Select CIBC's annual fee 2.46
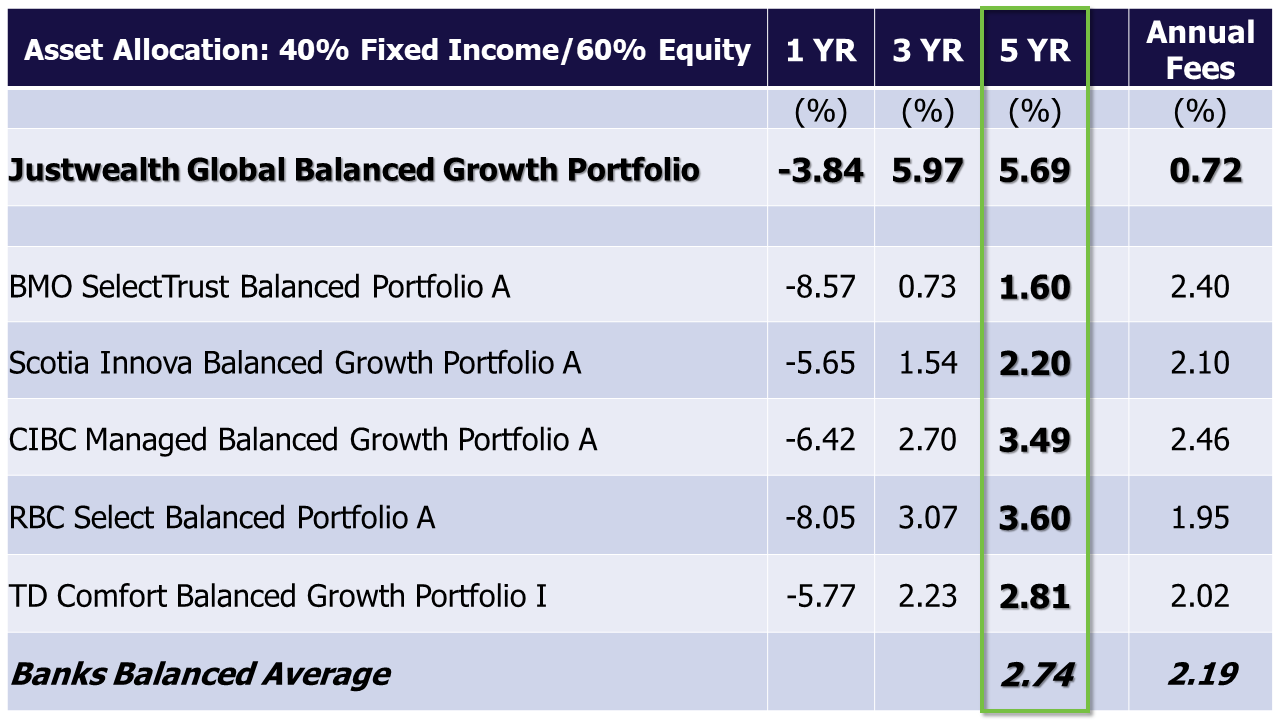 coord(1201,440)
